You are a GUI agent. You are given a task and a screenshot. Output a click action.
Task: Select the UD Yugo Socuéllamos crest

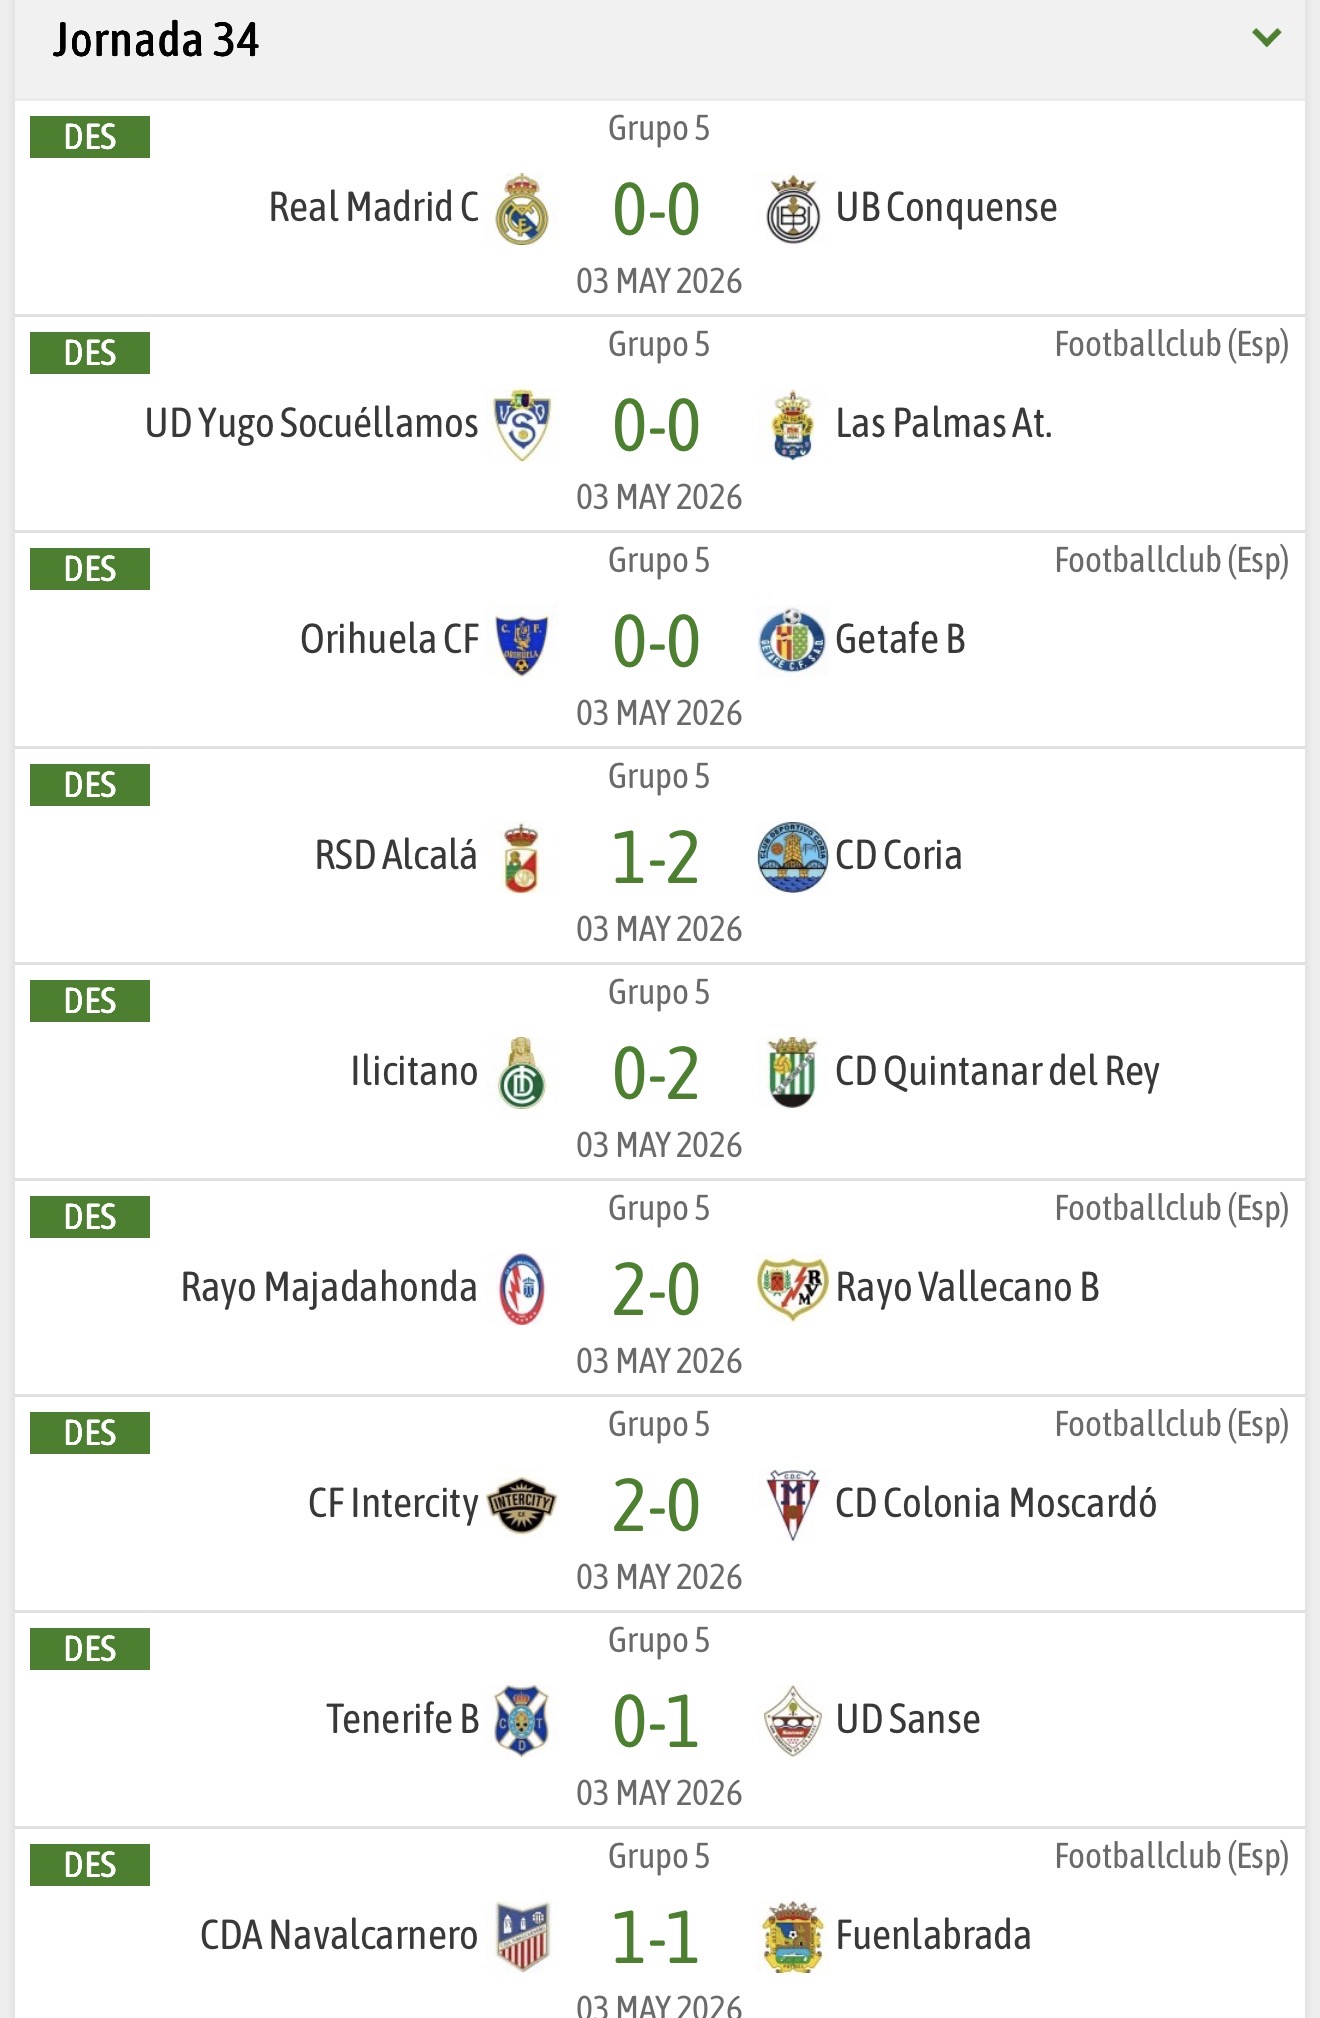point(522,425)
